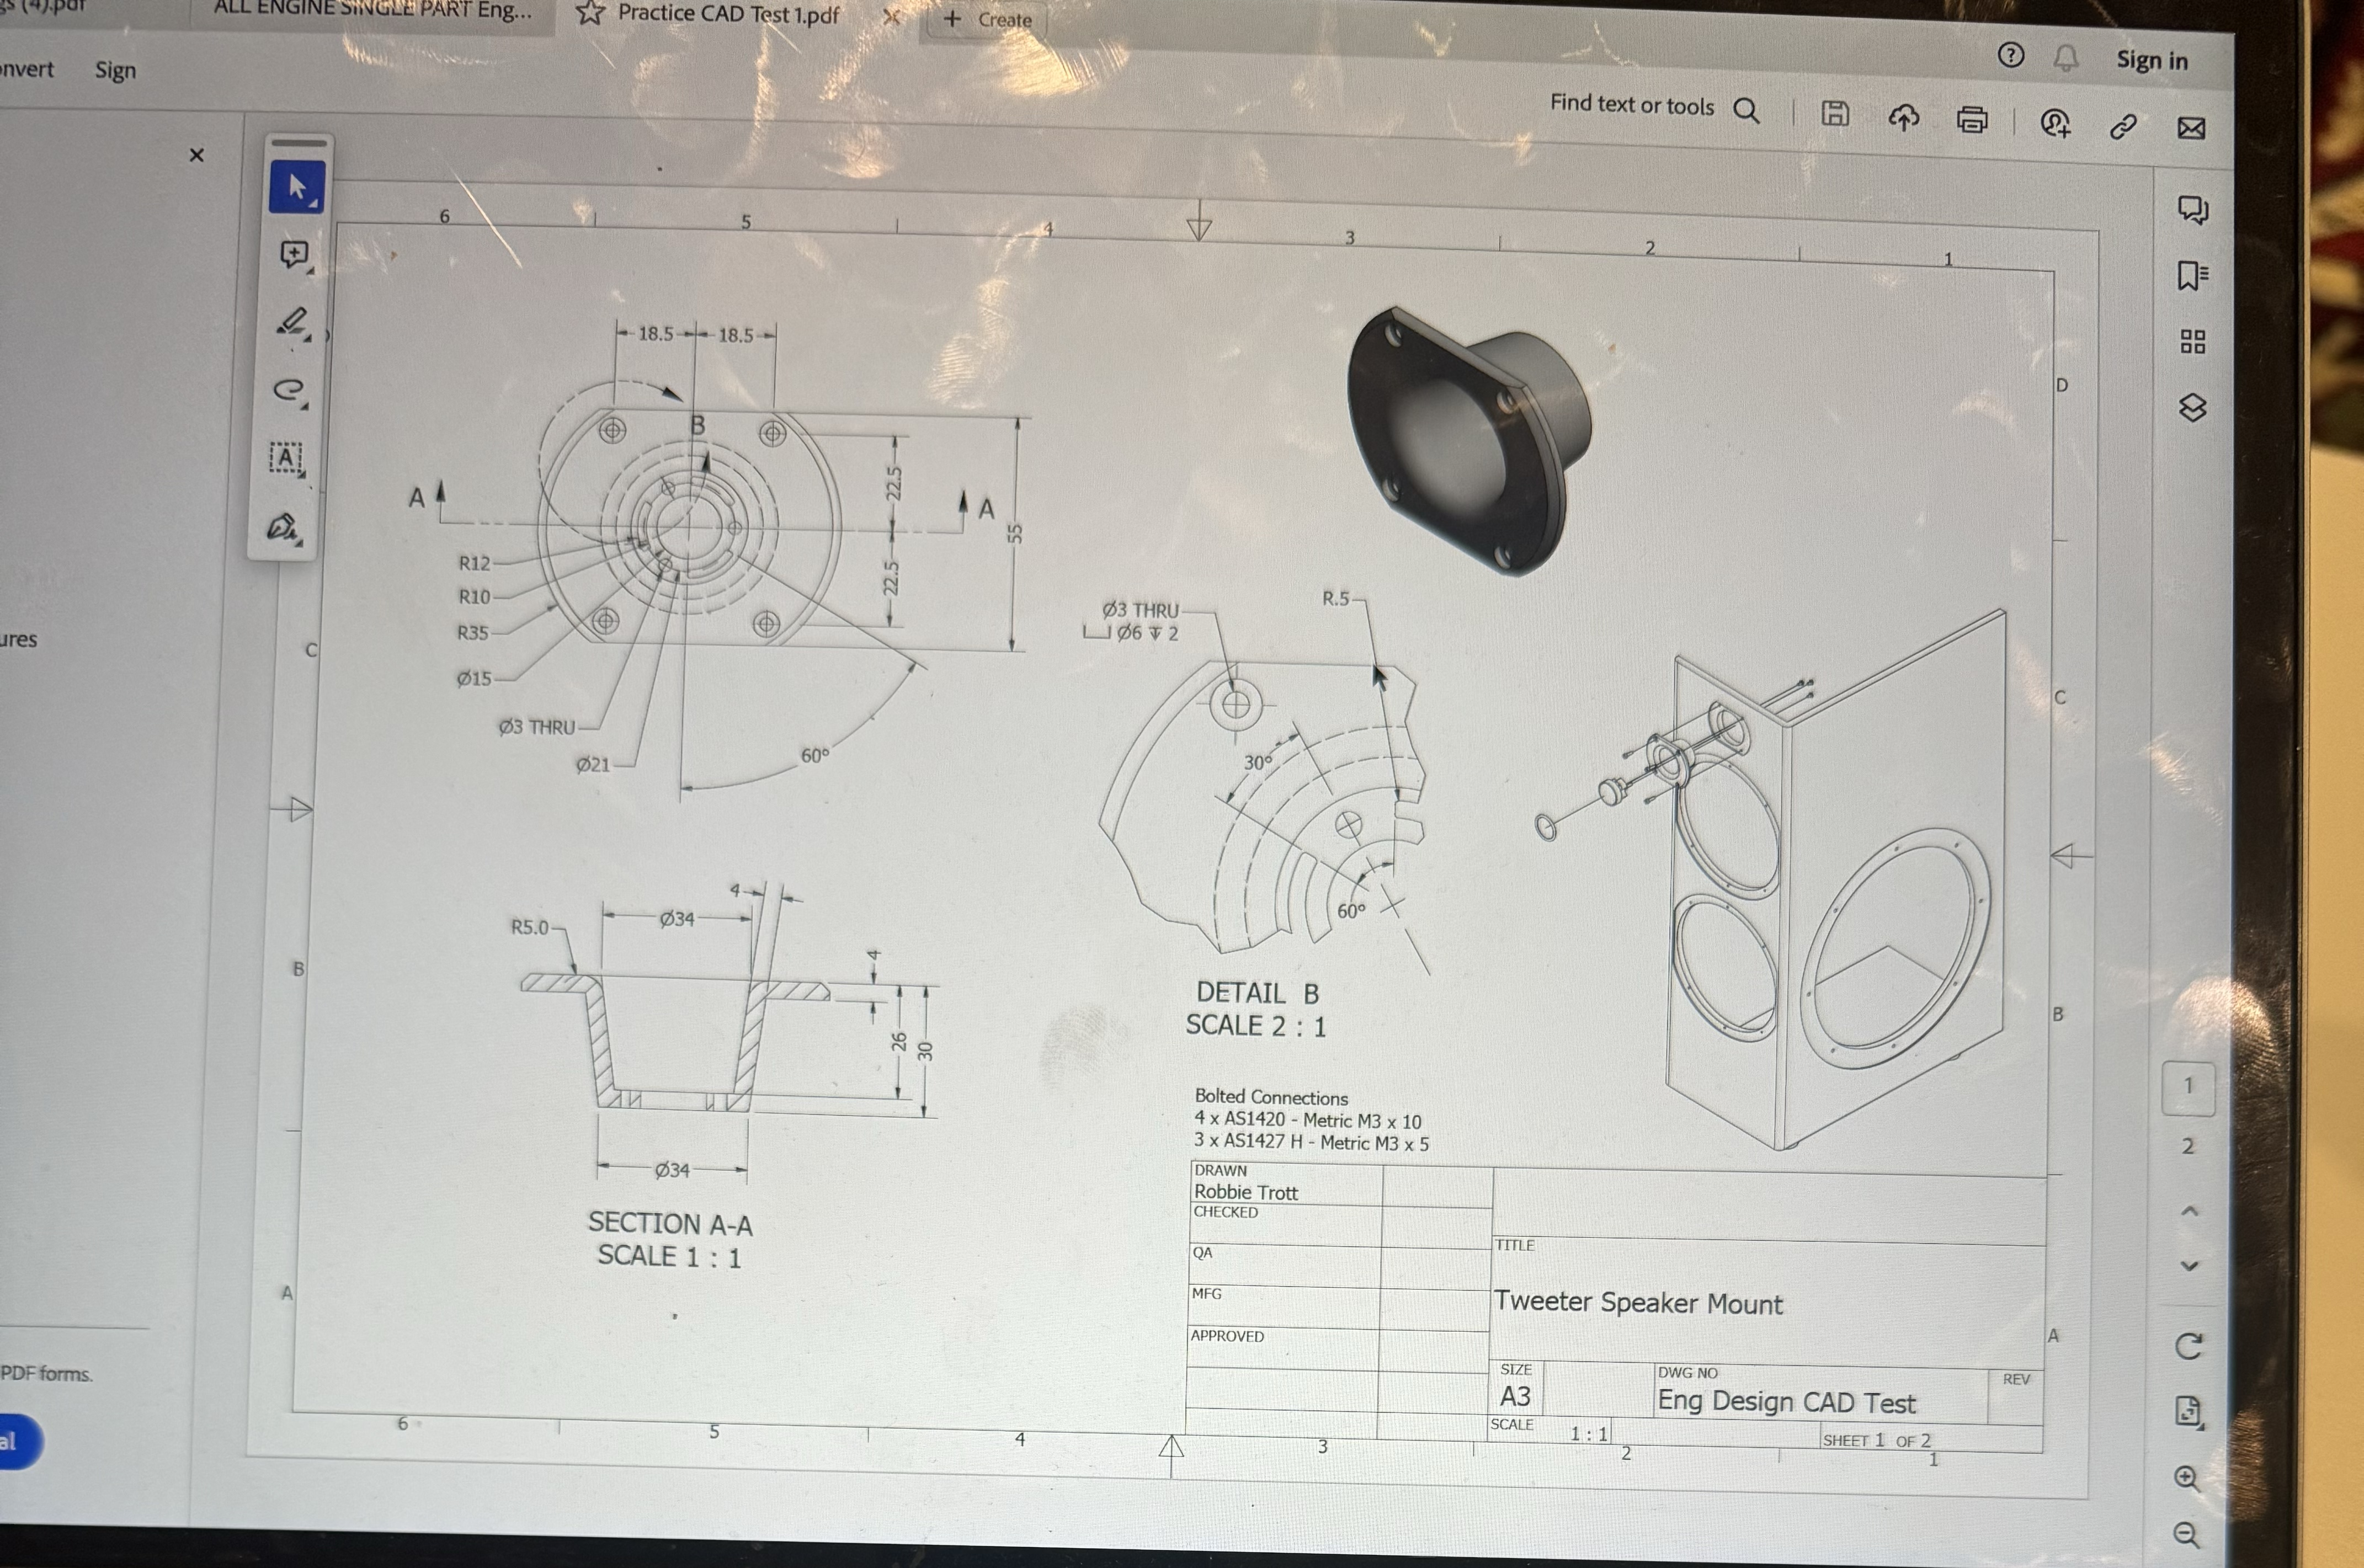
Task: Go to next page down chevron
Action: 2189,1266
